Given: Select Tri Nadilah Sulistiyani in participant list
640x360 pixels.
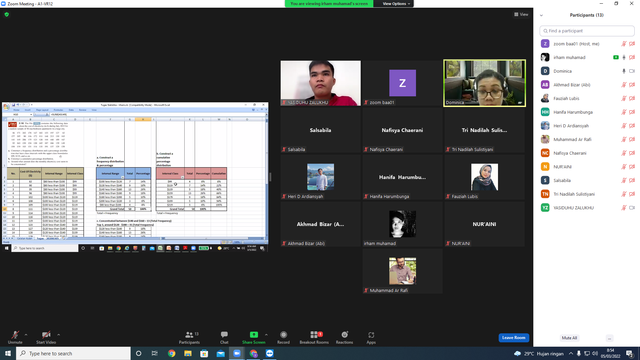Looking at the screenshot, I should (587, 194).
